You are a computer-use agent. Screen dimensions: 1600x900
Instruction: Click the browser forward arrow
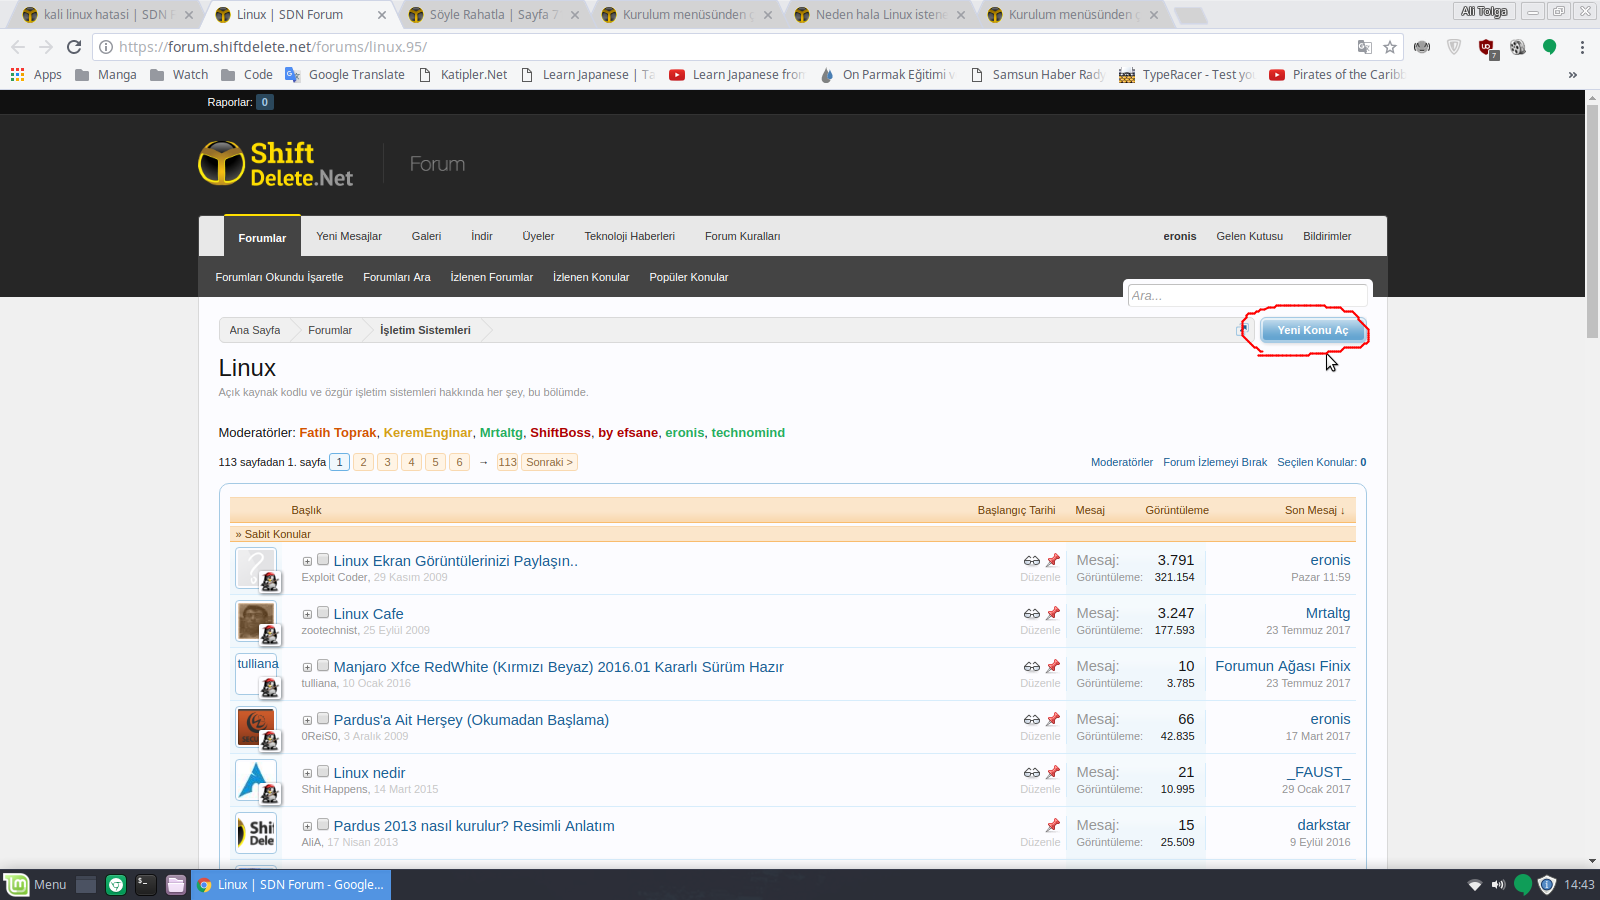pos(46,47)
